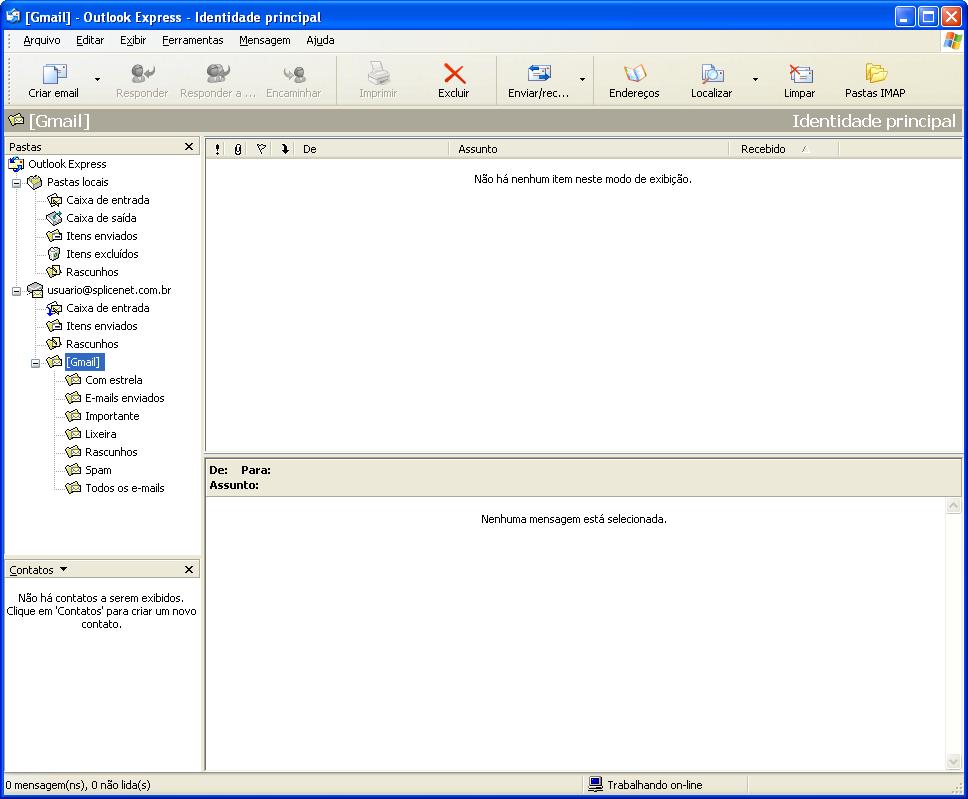Close the Pastas folder pane
The width and height of the screenshot is (968, 799).
[189, 146]
